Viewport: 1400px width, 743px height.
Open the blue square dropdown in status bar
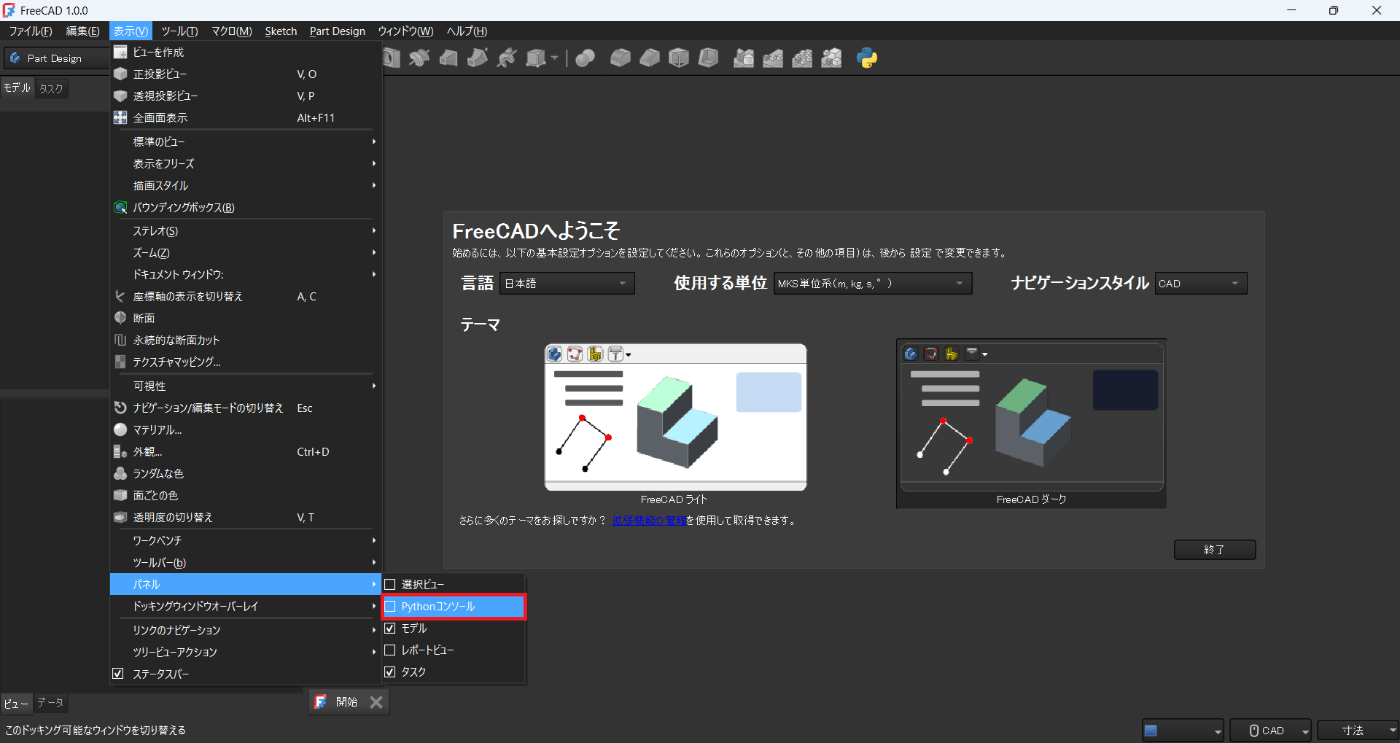(x=1183, y=730)
